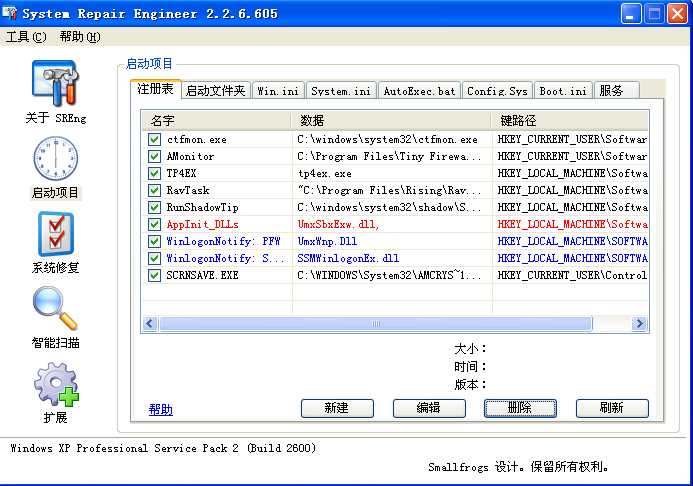Viewport: 693px width, 486px height.
Task: Open the 帮助 help link
Action: (x=160, y=410)
